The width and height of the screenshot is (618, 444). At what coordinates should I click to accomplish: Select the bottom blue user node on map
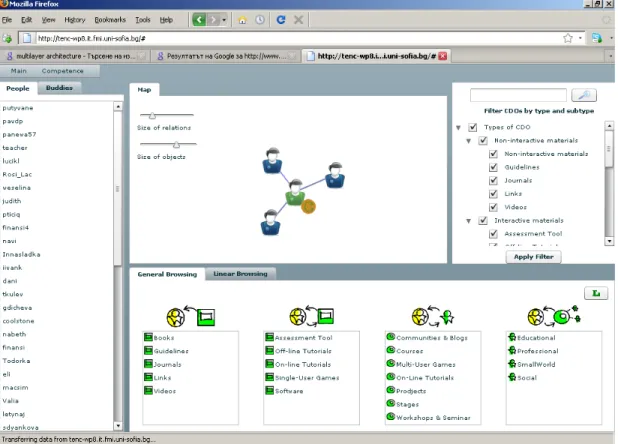[270, 222]
